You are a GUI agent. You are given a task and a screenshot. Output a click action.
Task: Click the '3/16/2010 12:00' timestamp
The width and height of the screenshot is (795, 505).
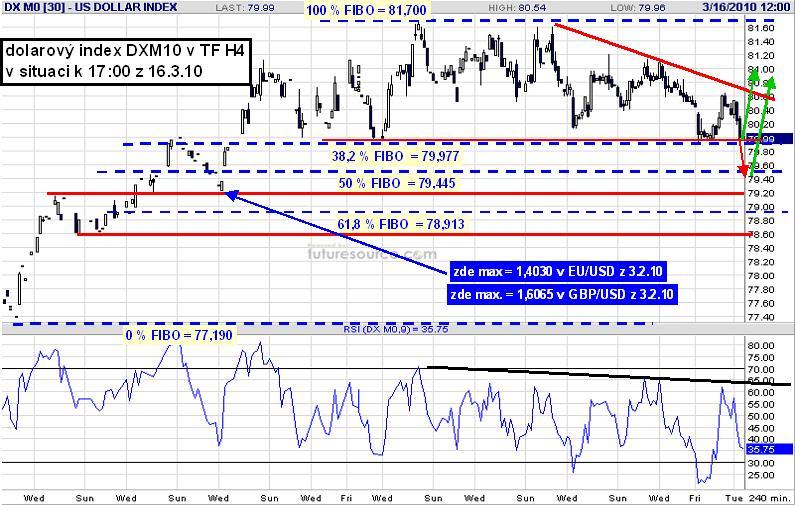click(x=746, y=7)
